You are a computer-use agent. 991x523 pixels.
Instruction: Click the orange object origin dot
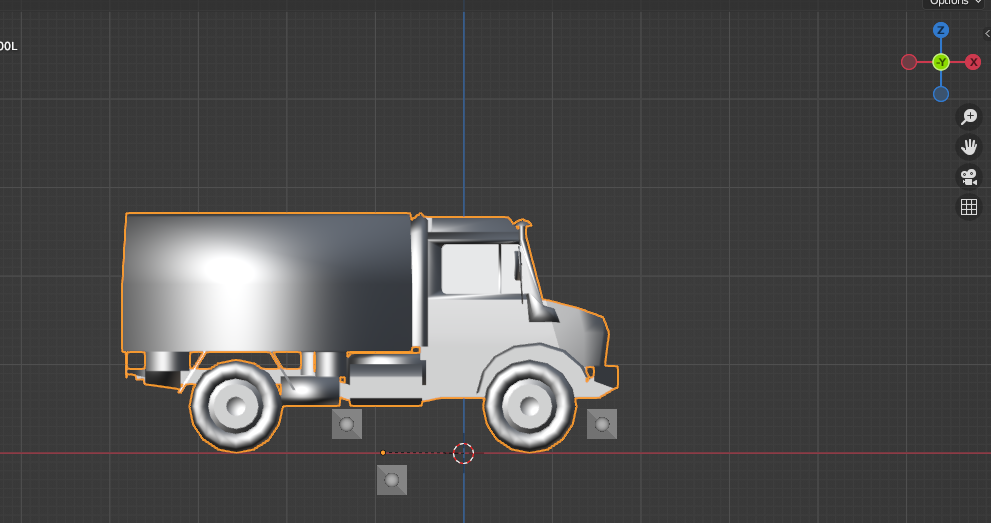[x=383, y=452]
